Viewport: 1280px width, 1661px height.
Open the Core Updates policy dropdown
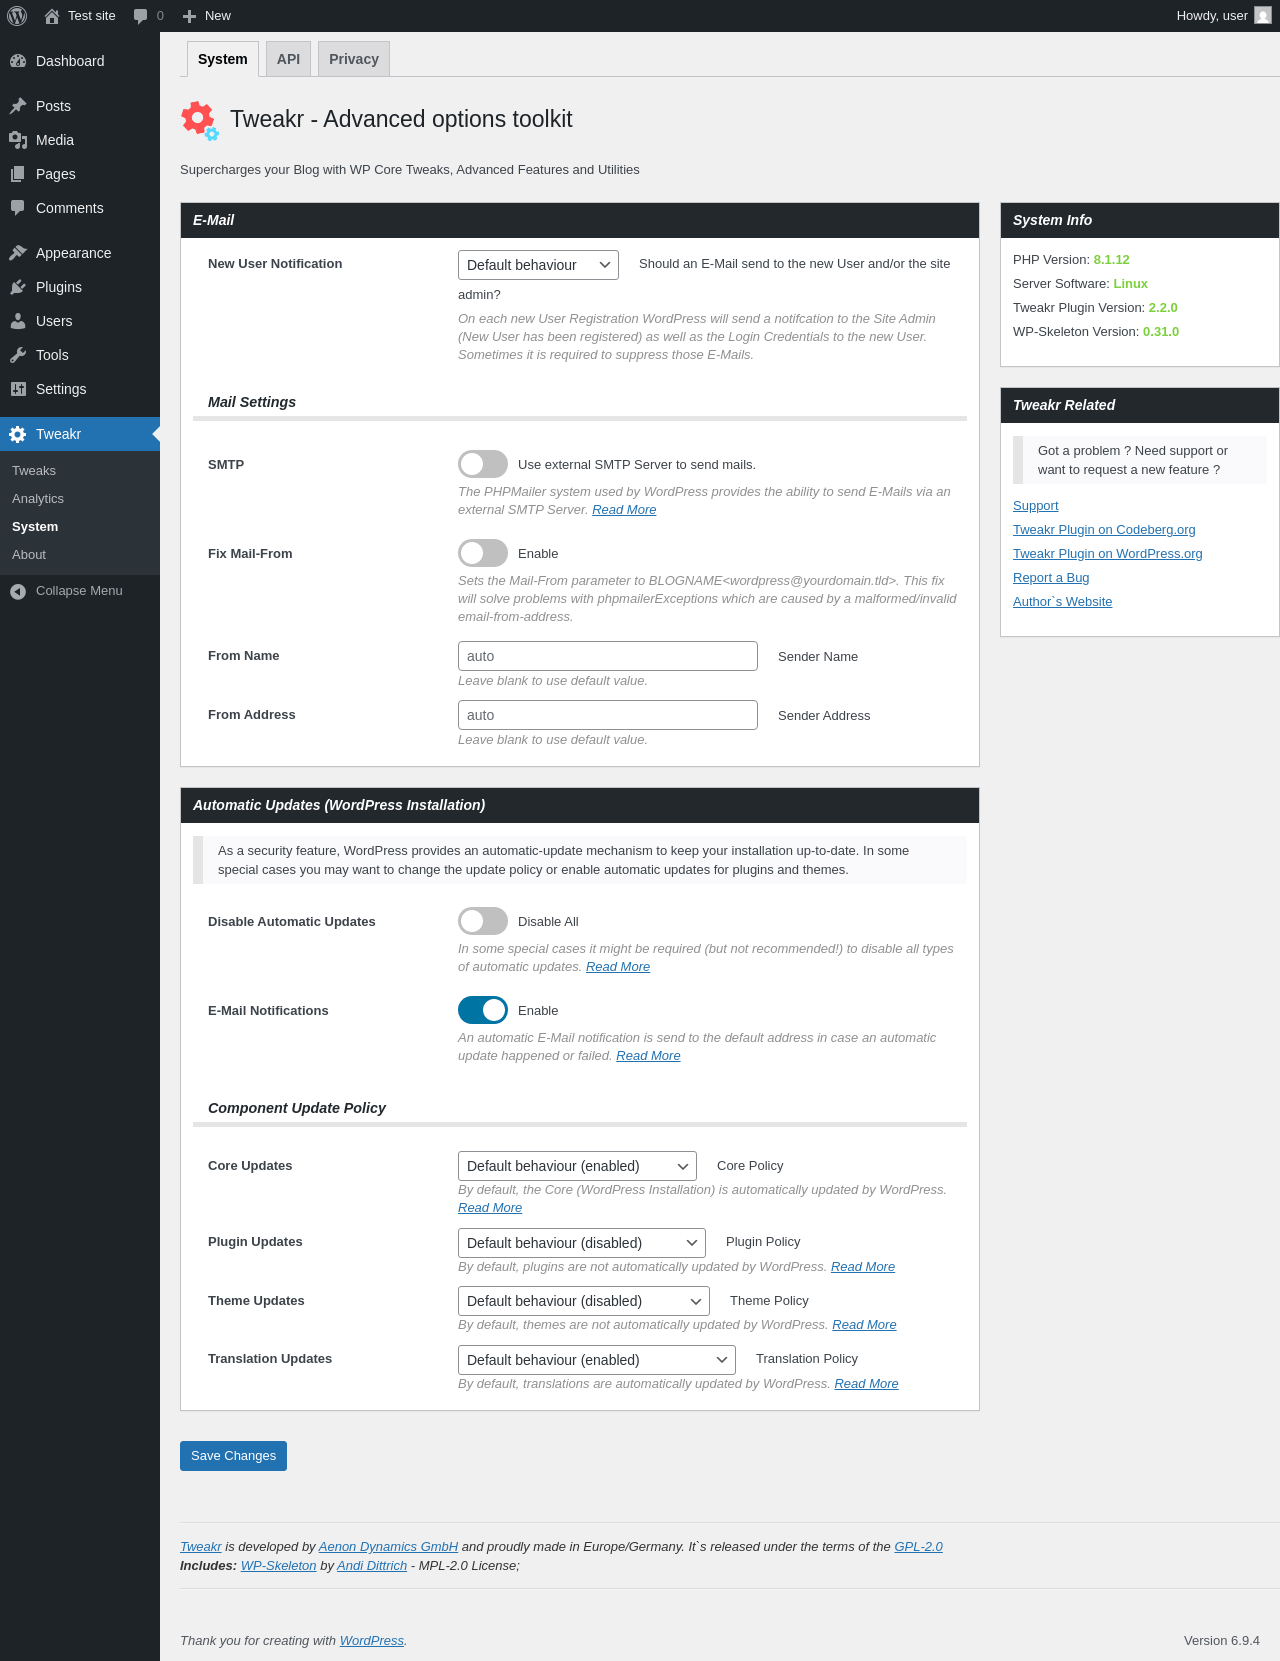[x=577, y=1166]
